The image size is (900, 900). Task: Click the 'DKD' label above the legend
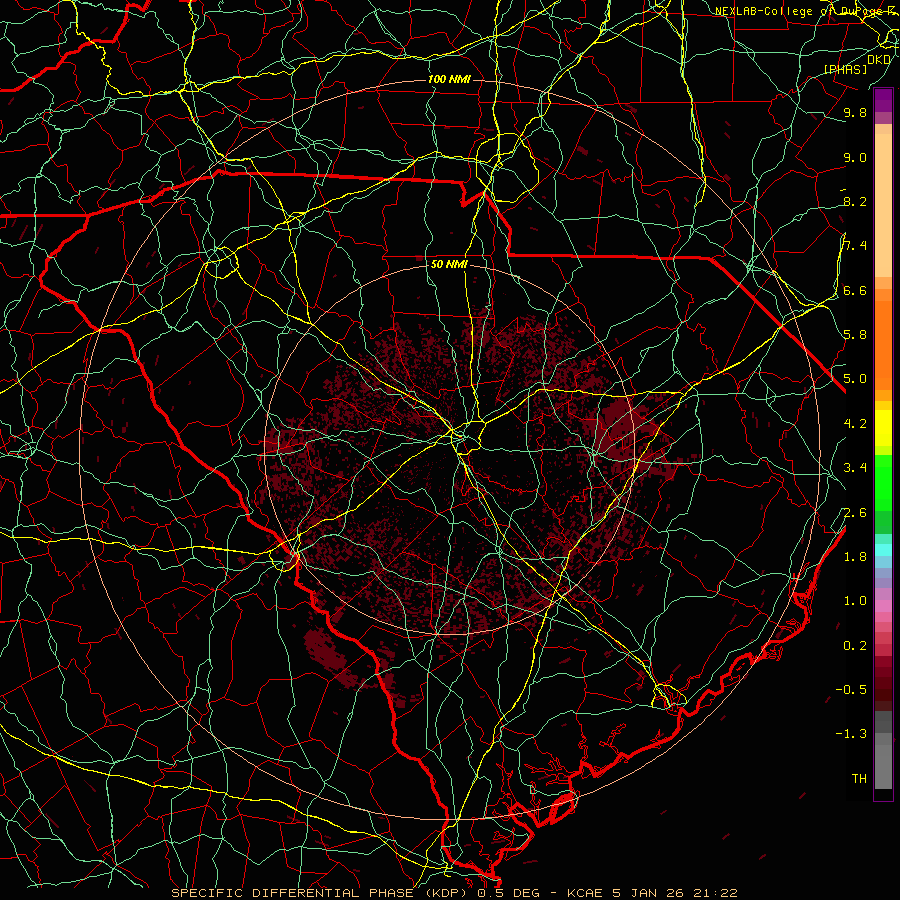[x=879, y=59]
